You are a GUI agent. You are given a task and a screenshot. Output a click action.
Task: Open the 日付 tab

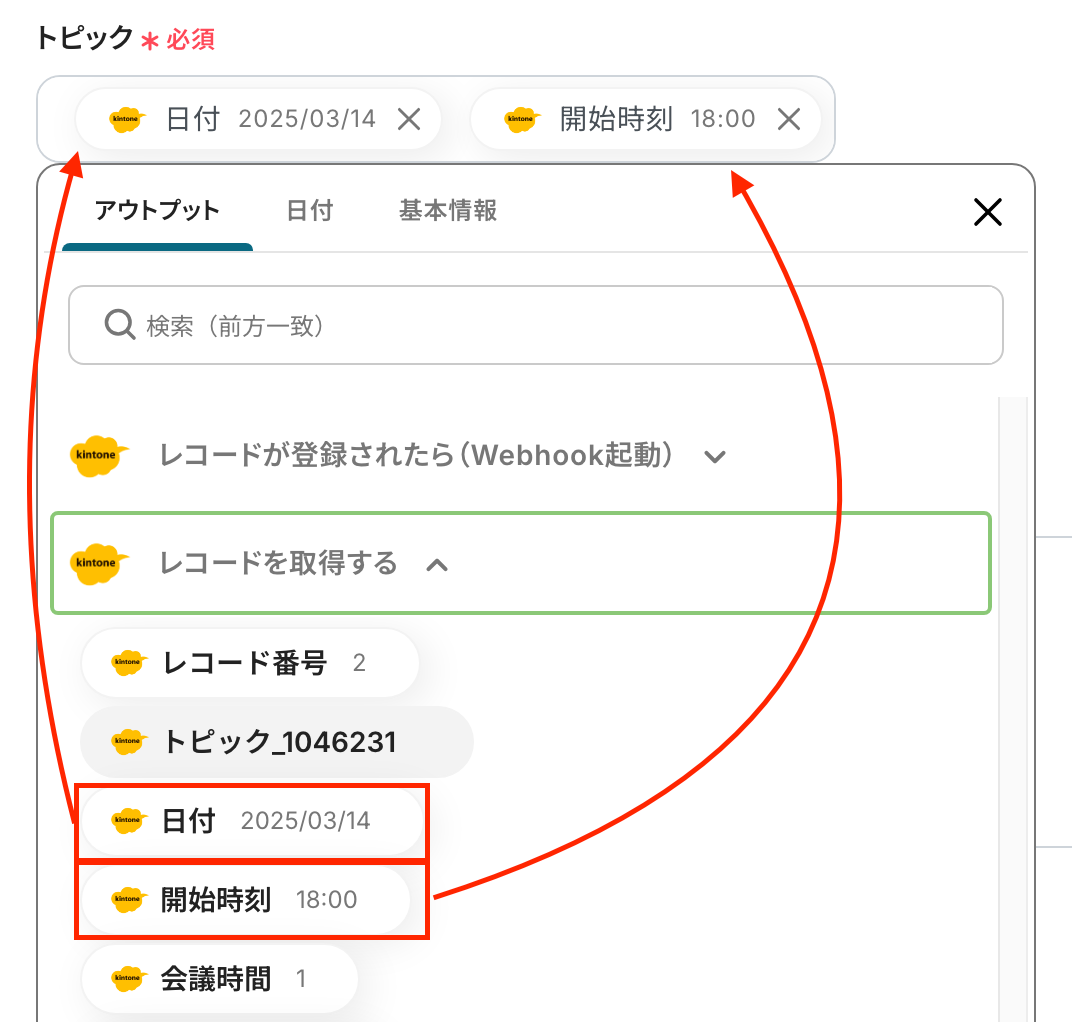click(x=310, y=211)
